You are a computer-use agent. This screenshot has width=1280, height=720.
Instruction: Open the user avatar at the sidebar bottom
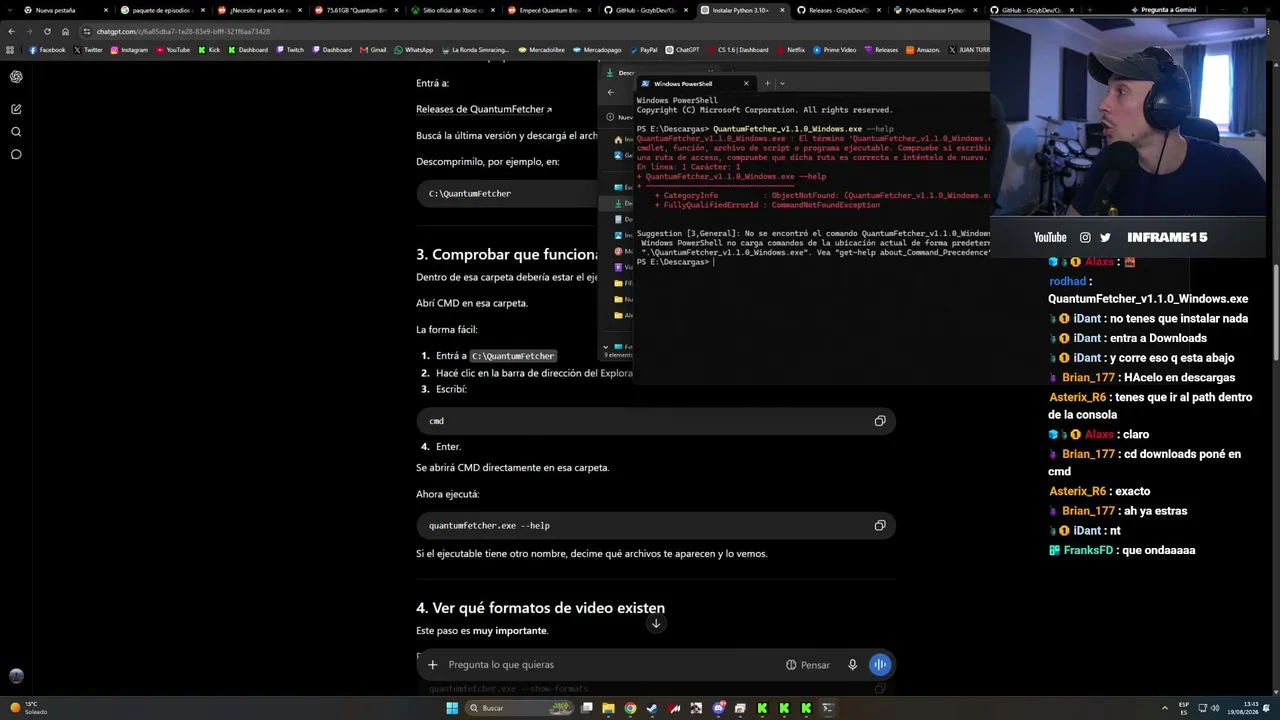pyautogui.click(x=16, y=676)
